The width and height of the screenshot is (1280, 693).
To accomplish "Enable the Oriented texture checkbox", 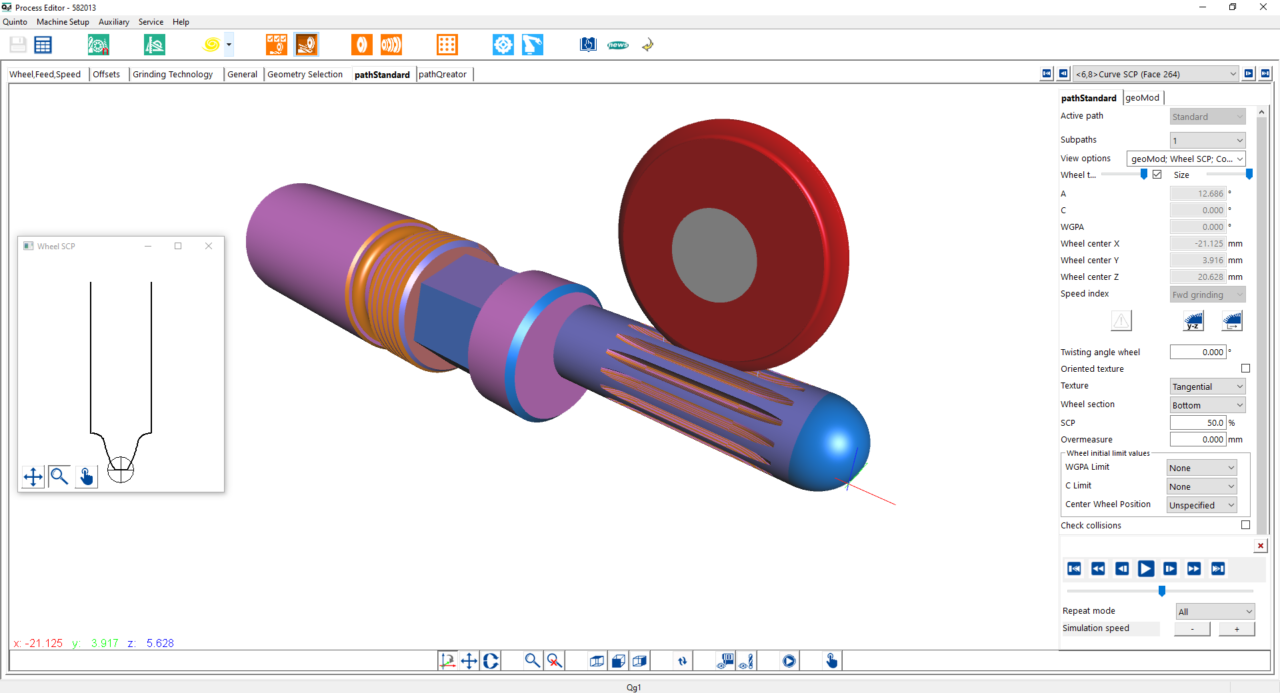I will [x=1245, y=369].
